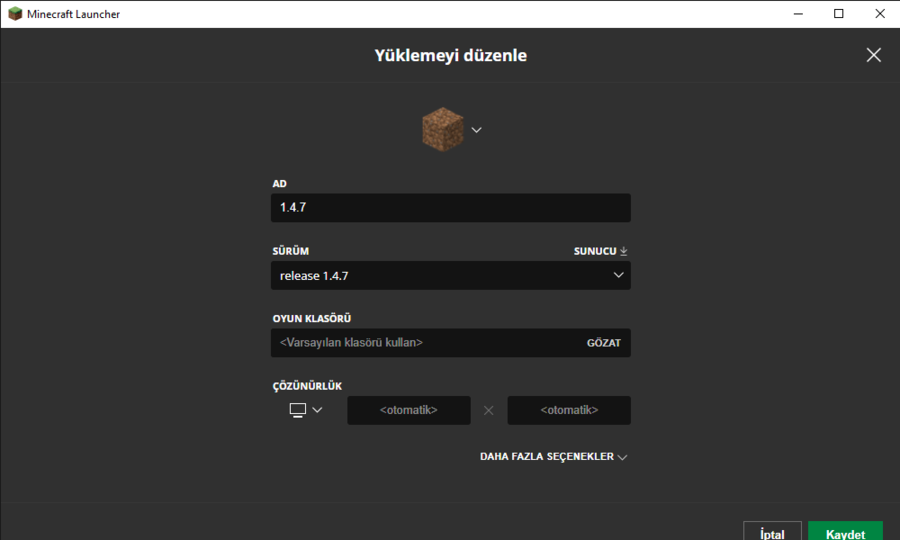This screenshot has height=540, width=900.
Task: Open the monitor resolution preset dropdown
Action: click(x=306, y=410)
